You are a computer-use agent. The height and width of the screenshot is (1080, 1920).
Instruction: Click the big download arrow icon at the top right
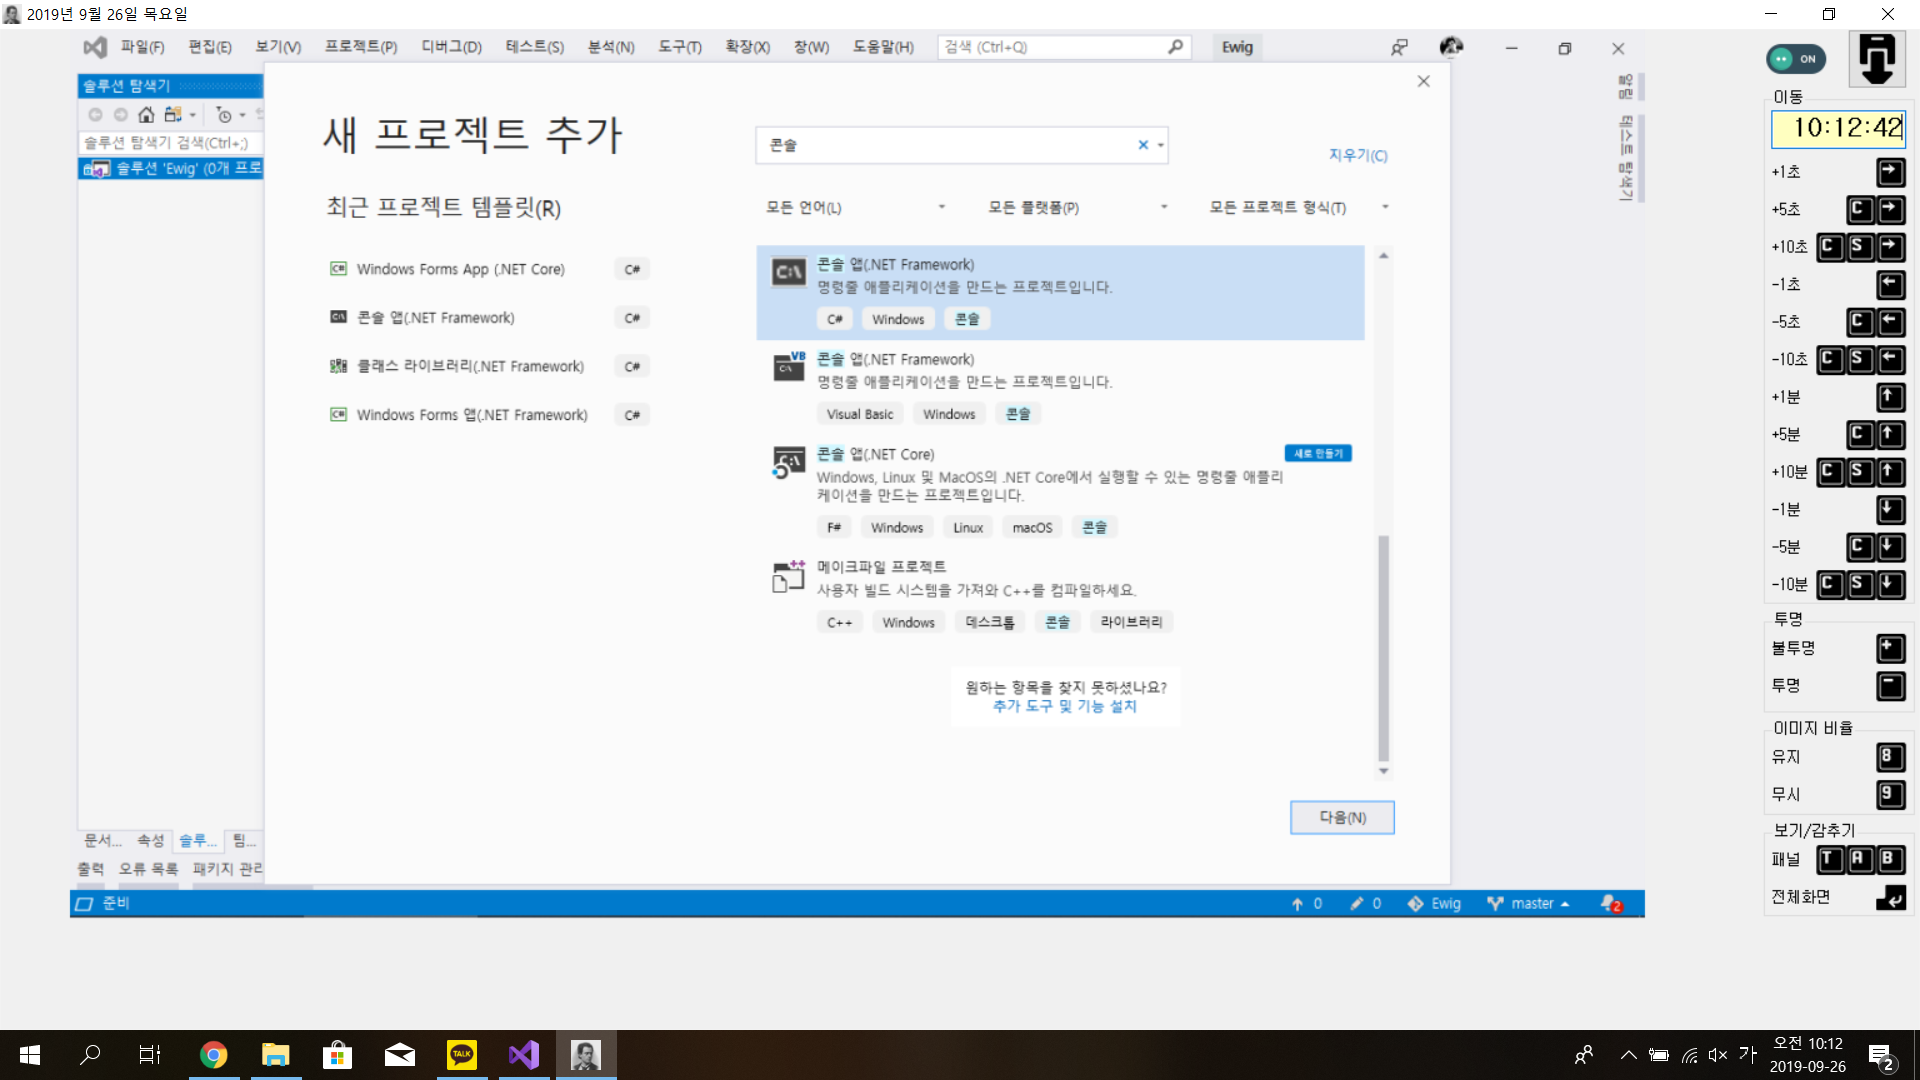[x=1876, y=59]
